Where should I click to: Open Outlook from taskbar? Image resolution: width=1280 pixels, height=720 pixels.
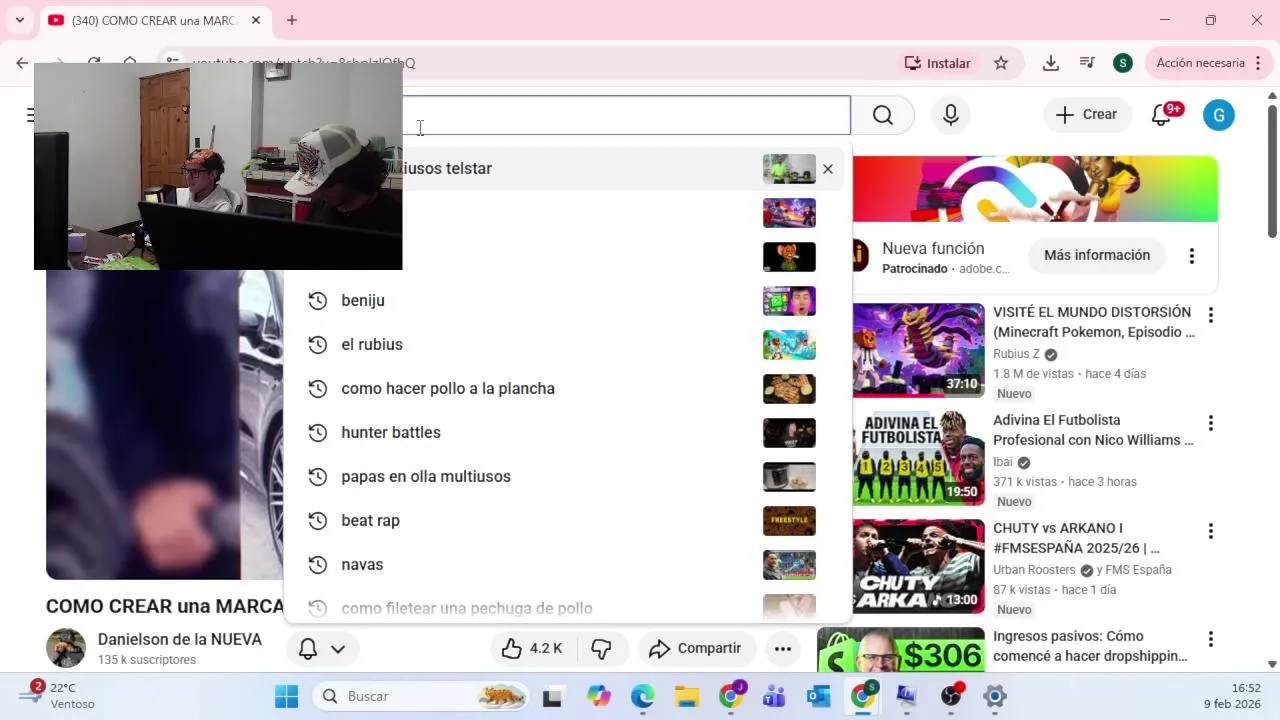(818, 696)
